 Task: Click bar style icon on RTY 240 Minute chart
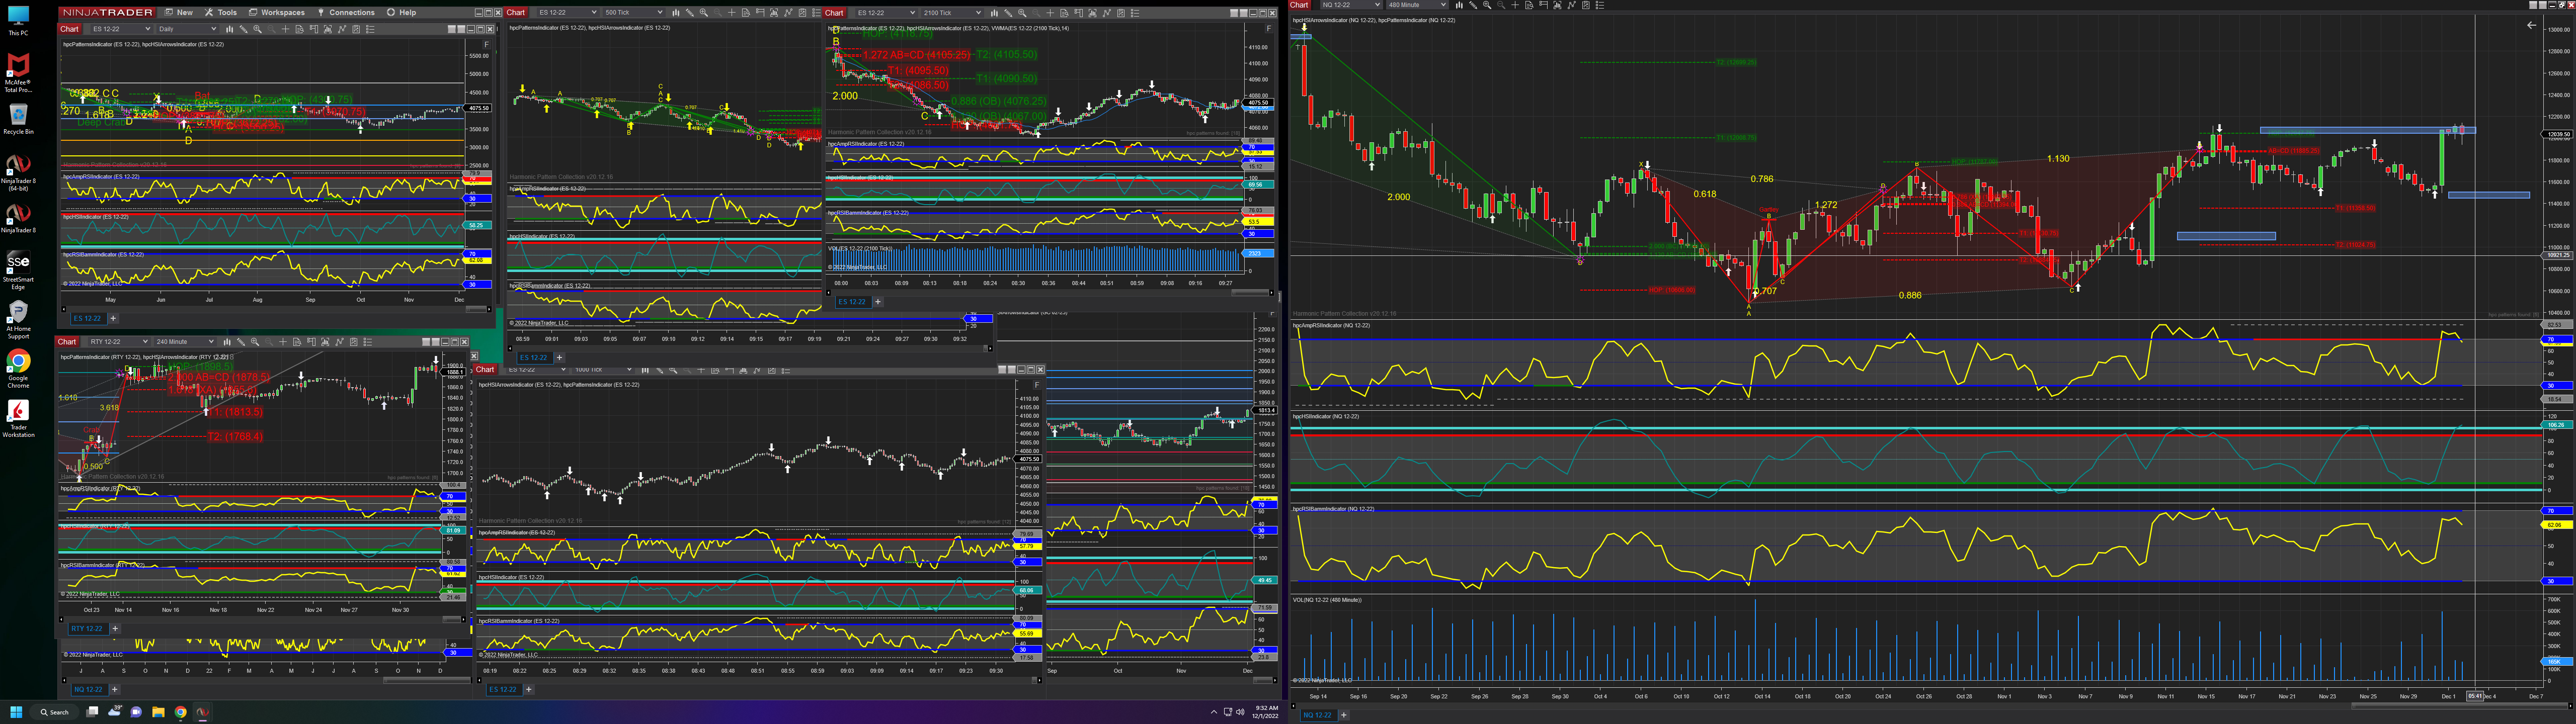227,342
